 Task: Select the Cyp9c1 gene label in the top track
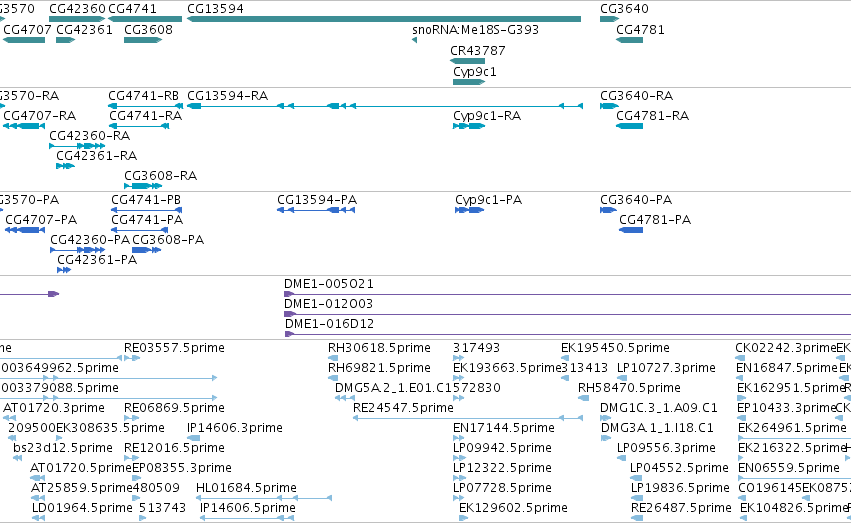click(475, 72)
